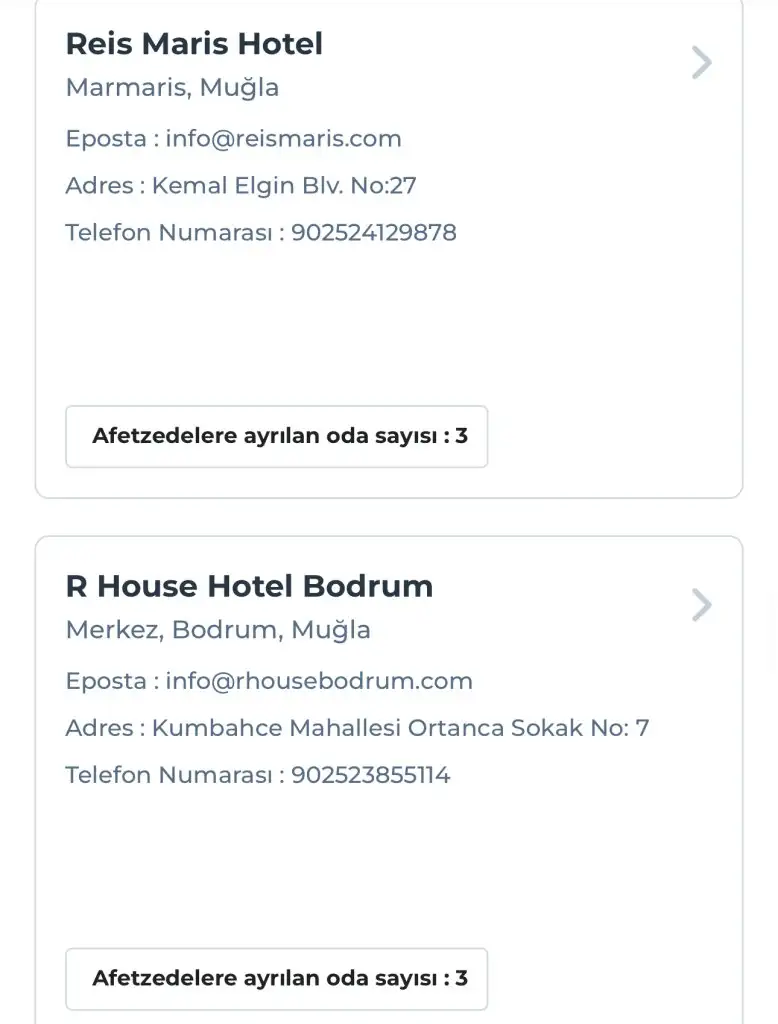Select the R House Hotel Bodrum title

tap(249, 586)
